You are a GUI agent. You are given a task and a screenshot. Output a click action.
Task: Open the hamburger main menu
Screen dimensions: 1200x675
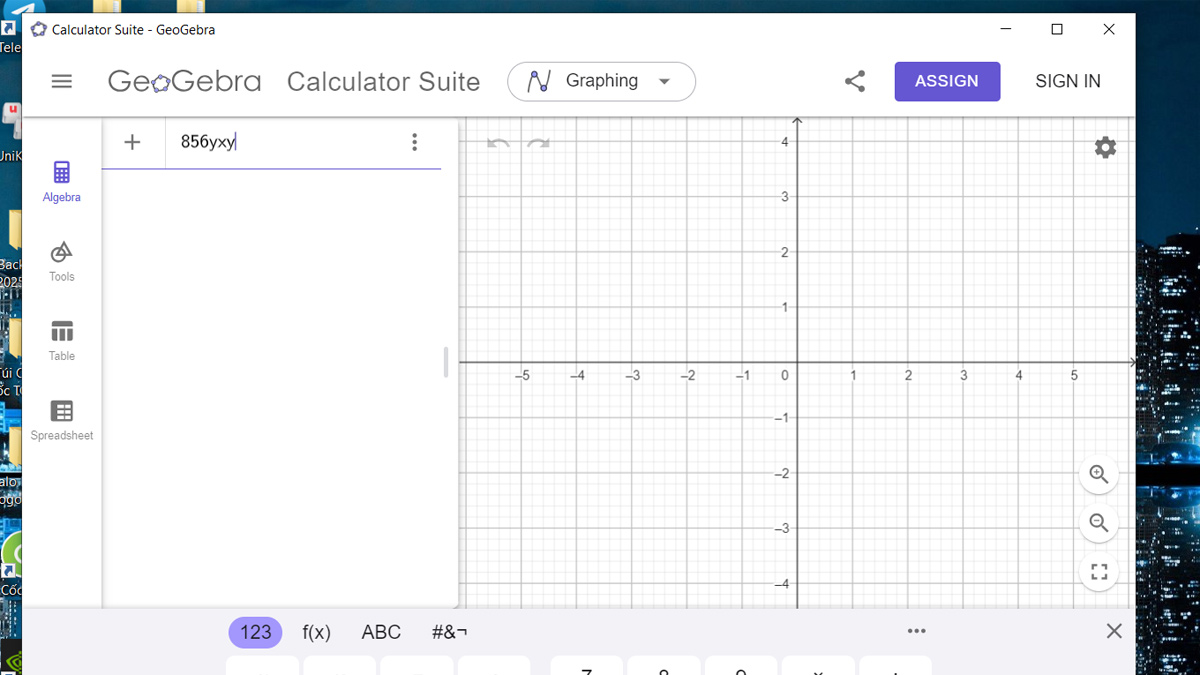[x=62, y=82]
